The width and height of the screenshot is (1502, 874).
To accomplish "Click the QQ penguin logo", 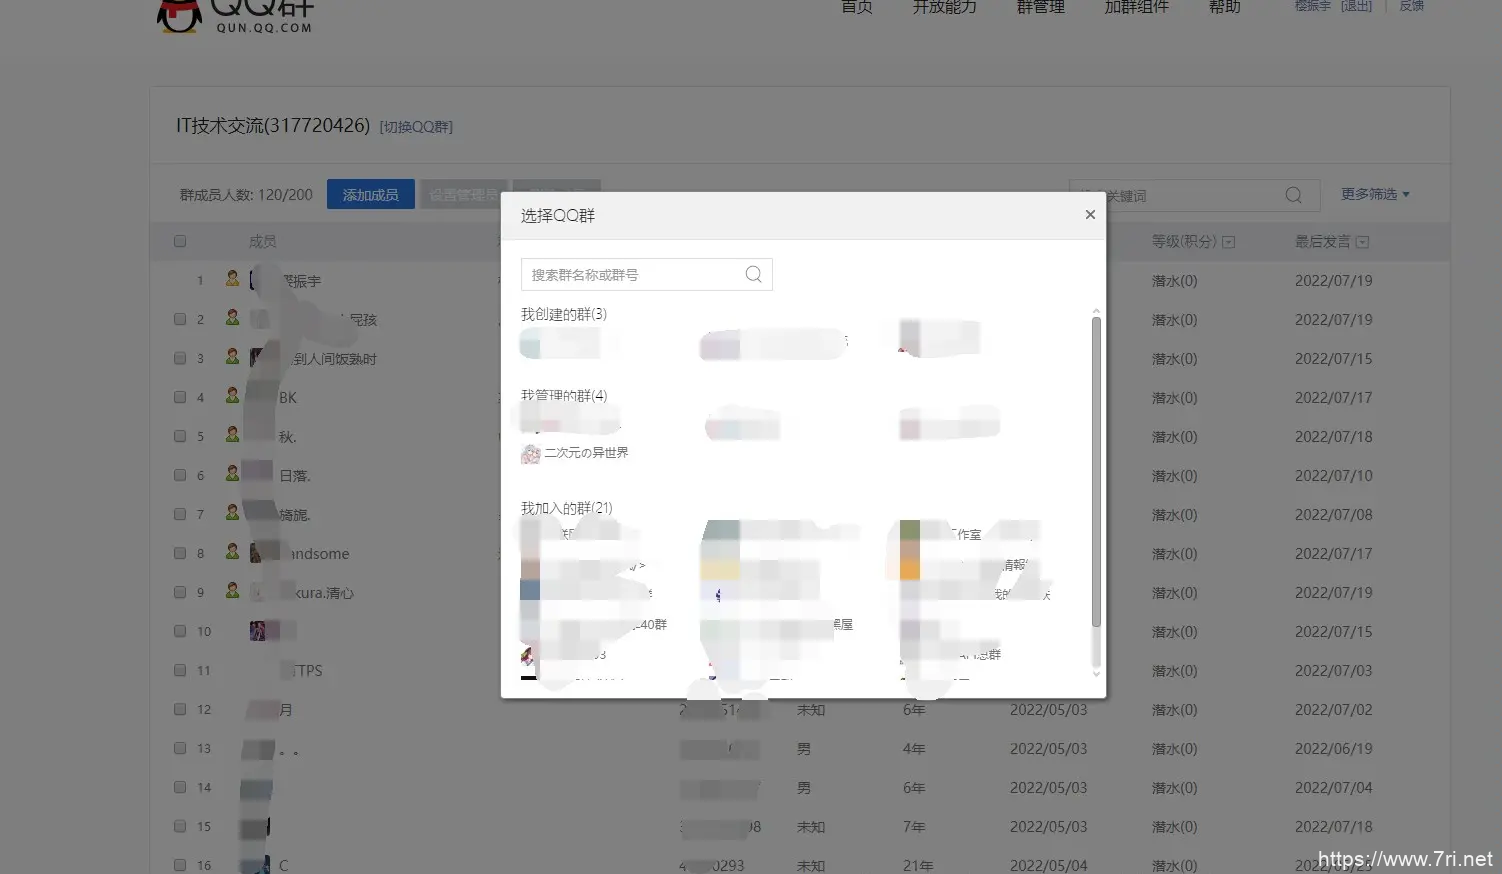I will click(x=180, y=15).
